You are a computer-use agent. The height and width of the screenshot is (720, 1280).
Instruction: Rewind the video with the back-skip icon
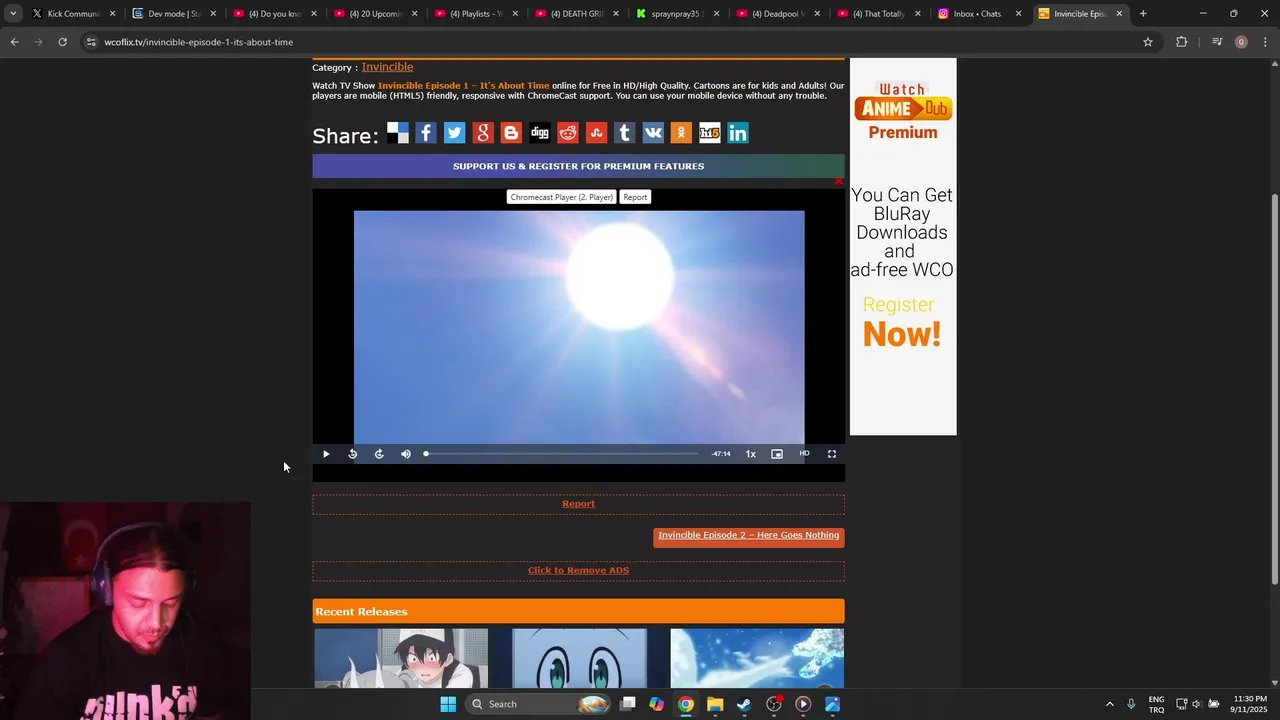click(x=352, y=454)
